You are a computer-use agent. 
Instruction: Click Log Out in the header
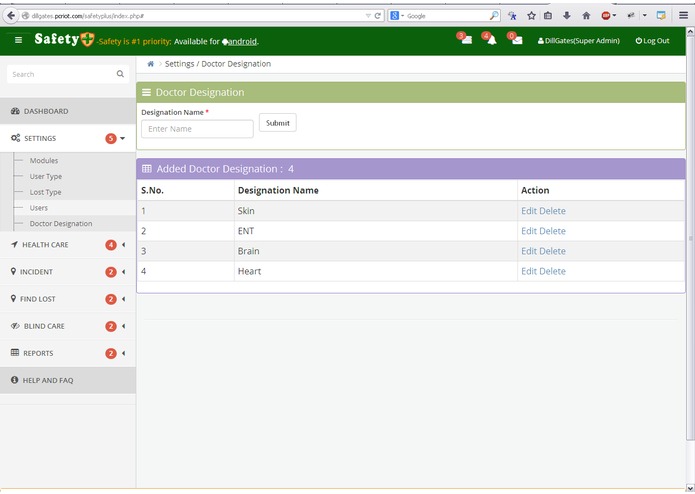pos(652,41)
